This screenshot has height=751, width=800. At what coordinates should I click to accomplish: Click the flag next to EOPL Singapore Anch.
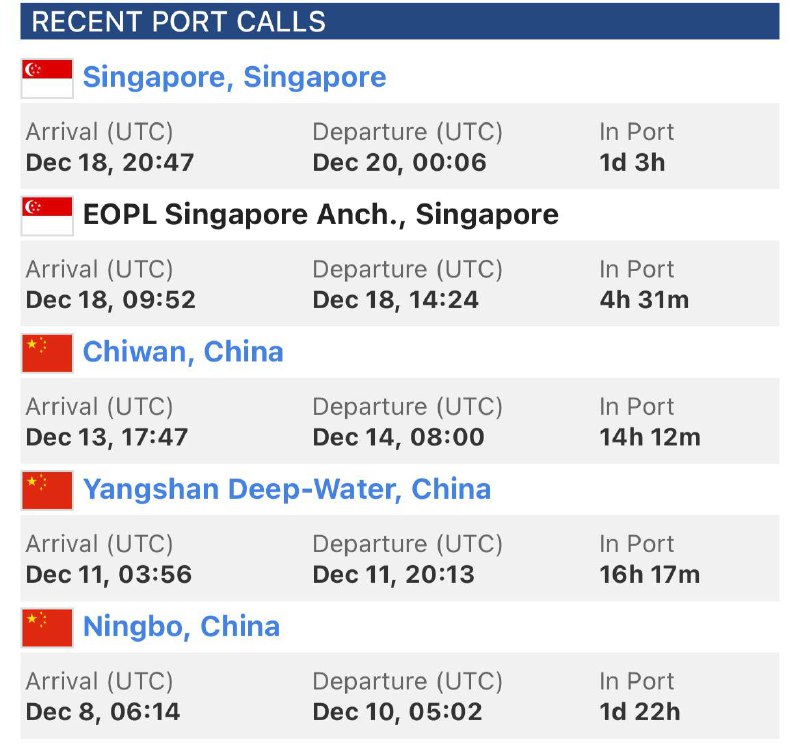[47, 215]
